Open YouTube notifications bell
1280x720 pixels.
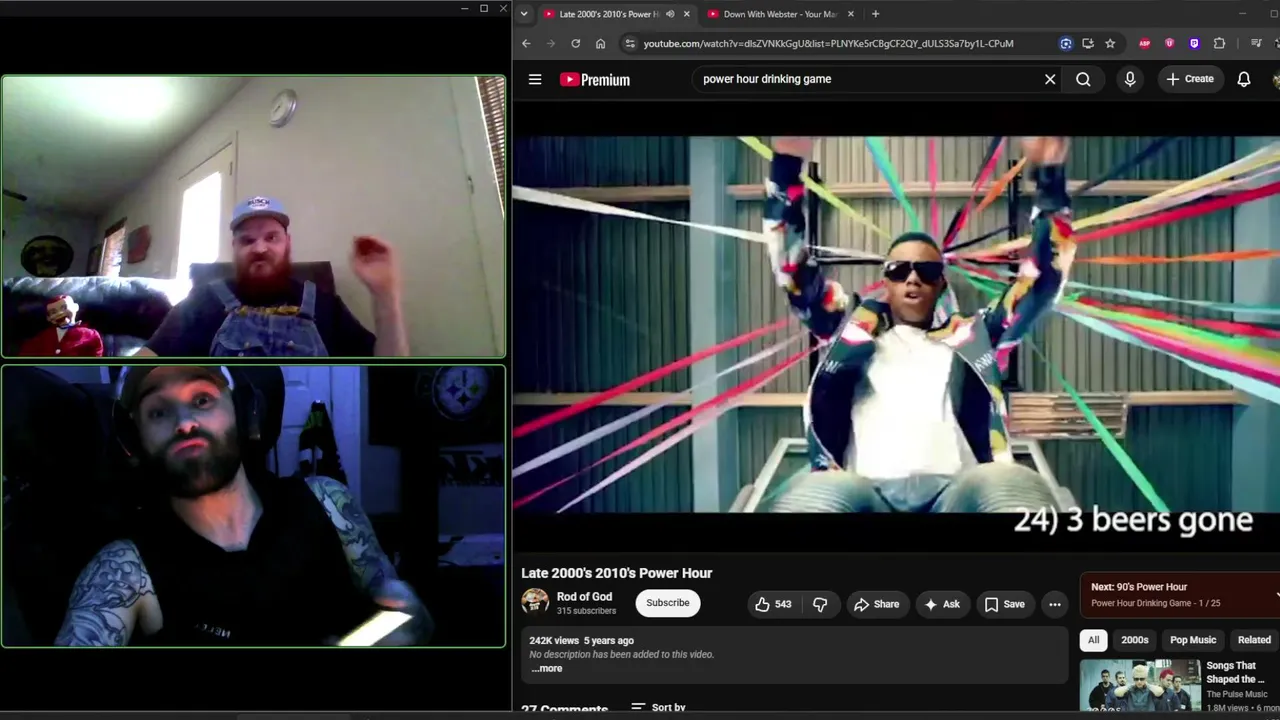tap(1244, 79)
